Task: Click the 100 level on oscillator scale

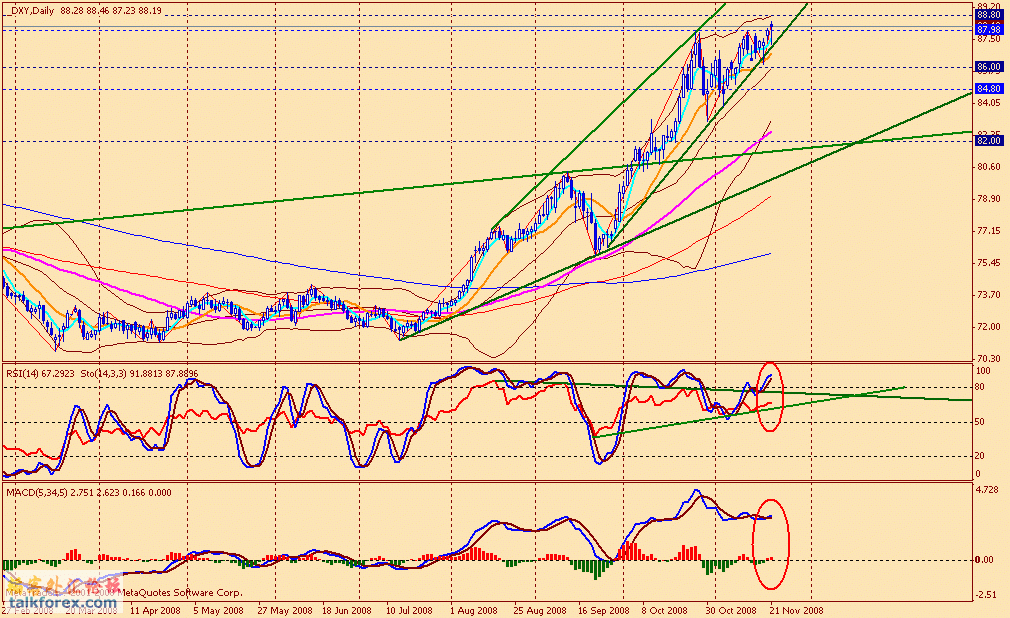Action: (x=984, y=371)
